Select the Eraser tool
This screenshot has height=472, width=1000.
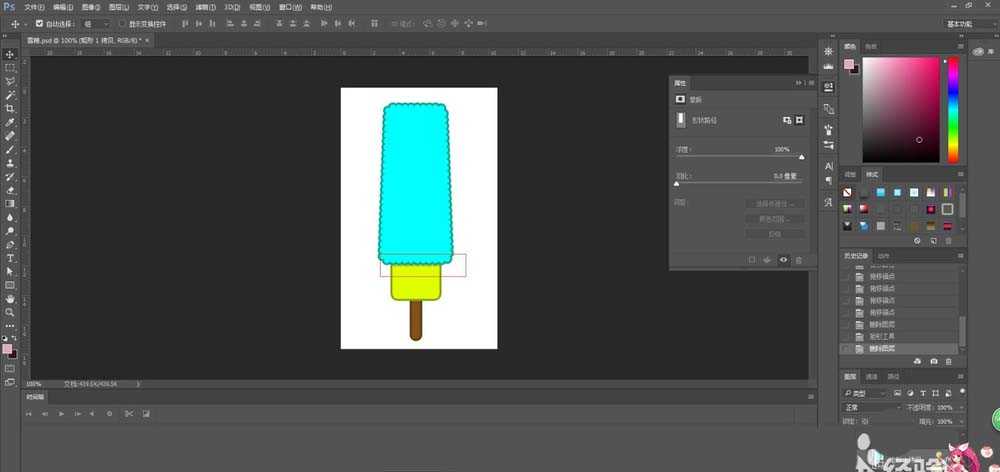10,190
